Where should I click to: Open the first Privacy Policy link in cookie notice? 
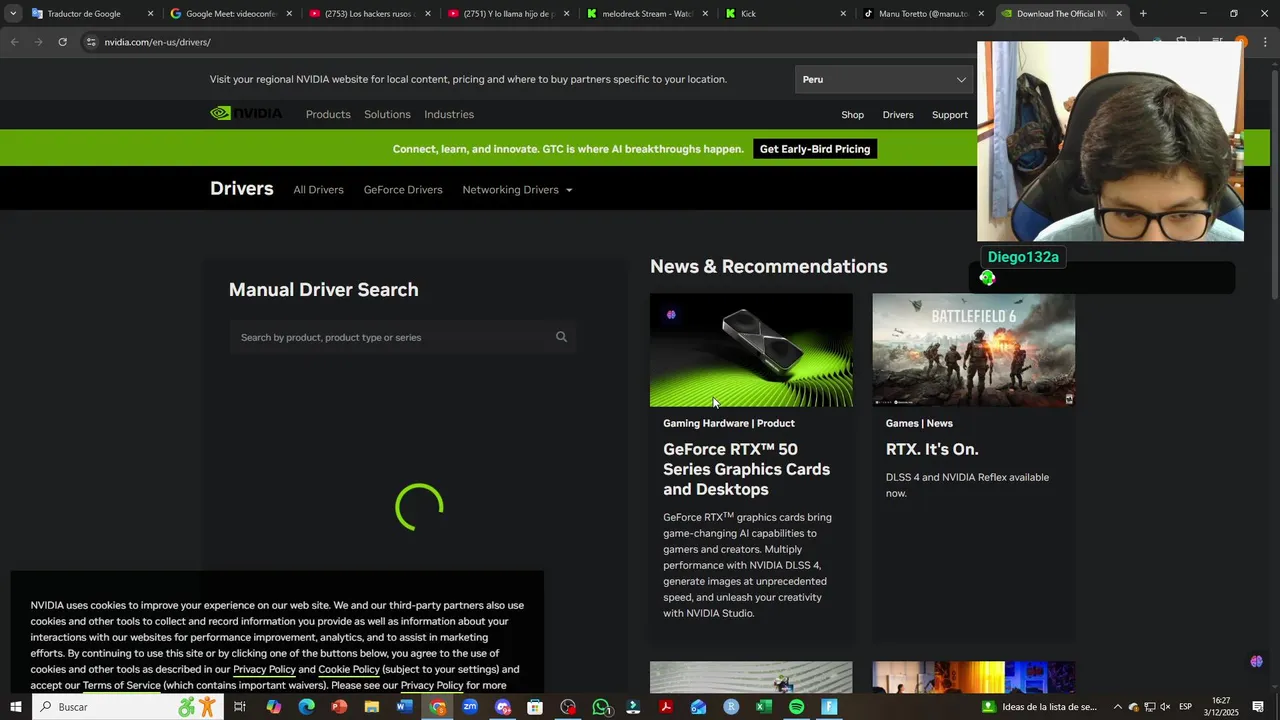pyautogui.click(x=264, y=669)
